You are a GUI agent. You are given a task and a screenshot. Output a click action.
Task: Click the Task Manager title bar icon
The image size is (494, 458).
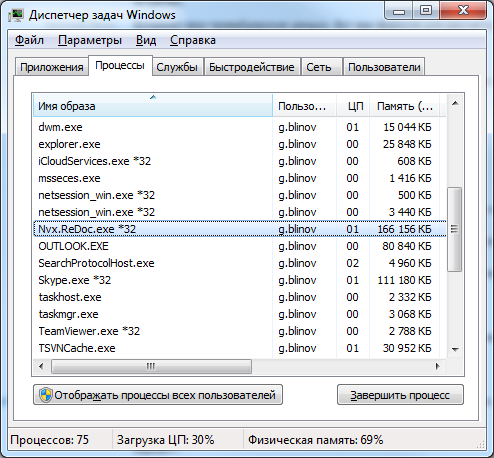point(16,15)
